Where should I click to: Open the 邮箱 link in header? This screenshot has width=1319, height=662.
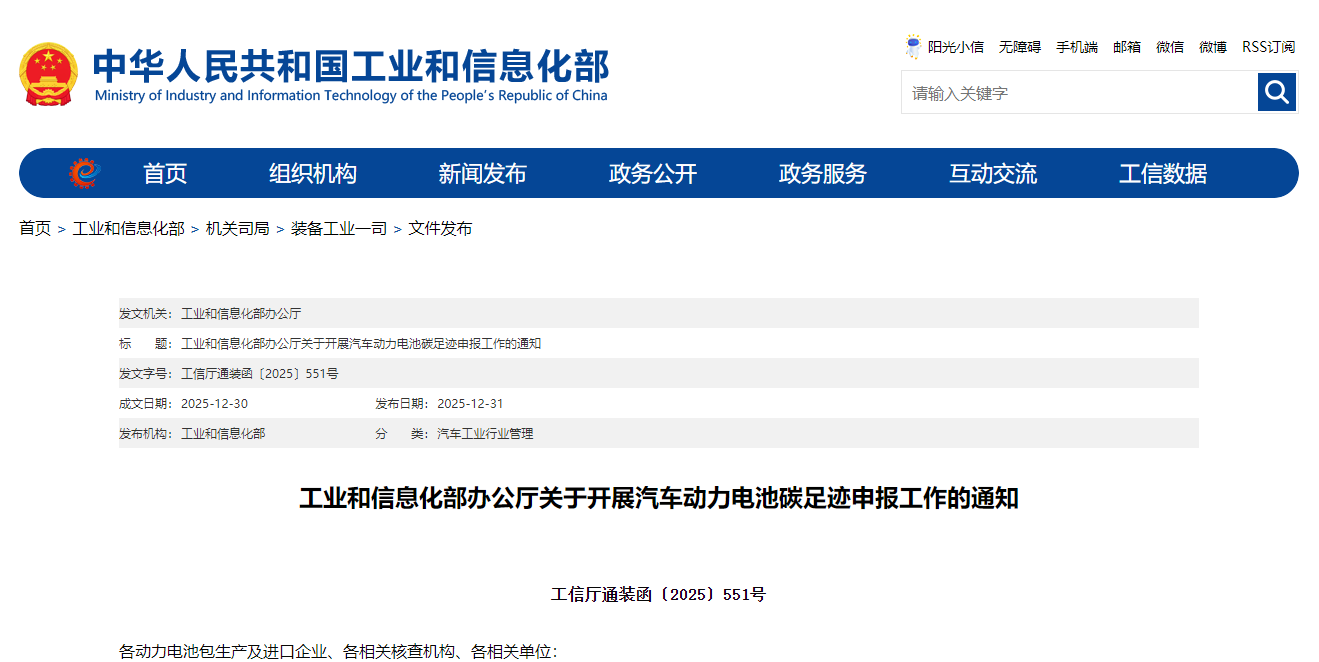(1126, 47)
